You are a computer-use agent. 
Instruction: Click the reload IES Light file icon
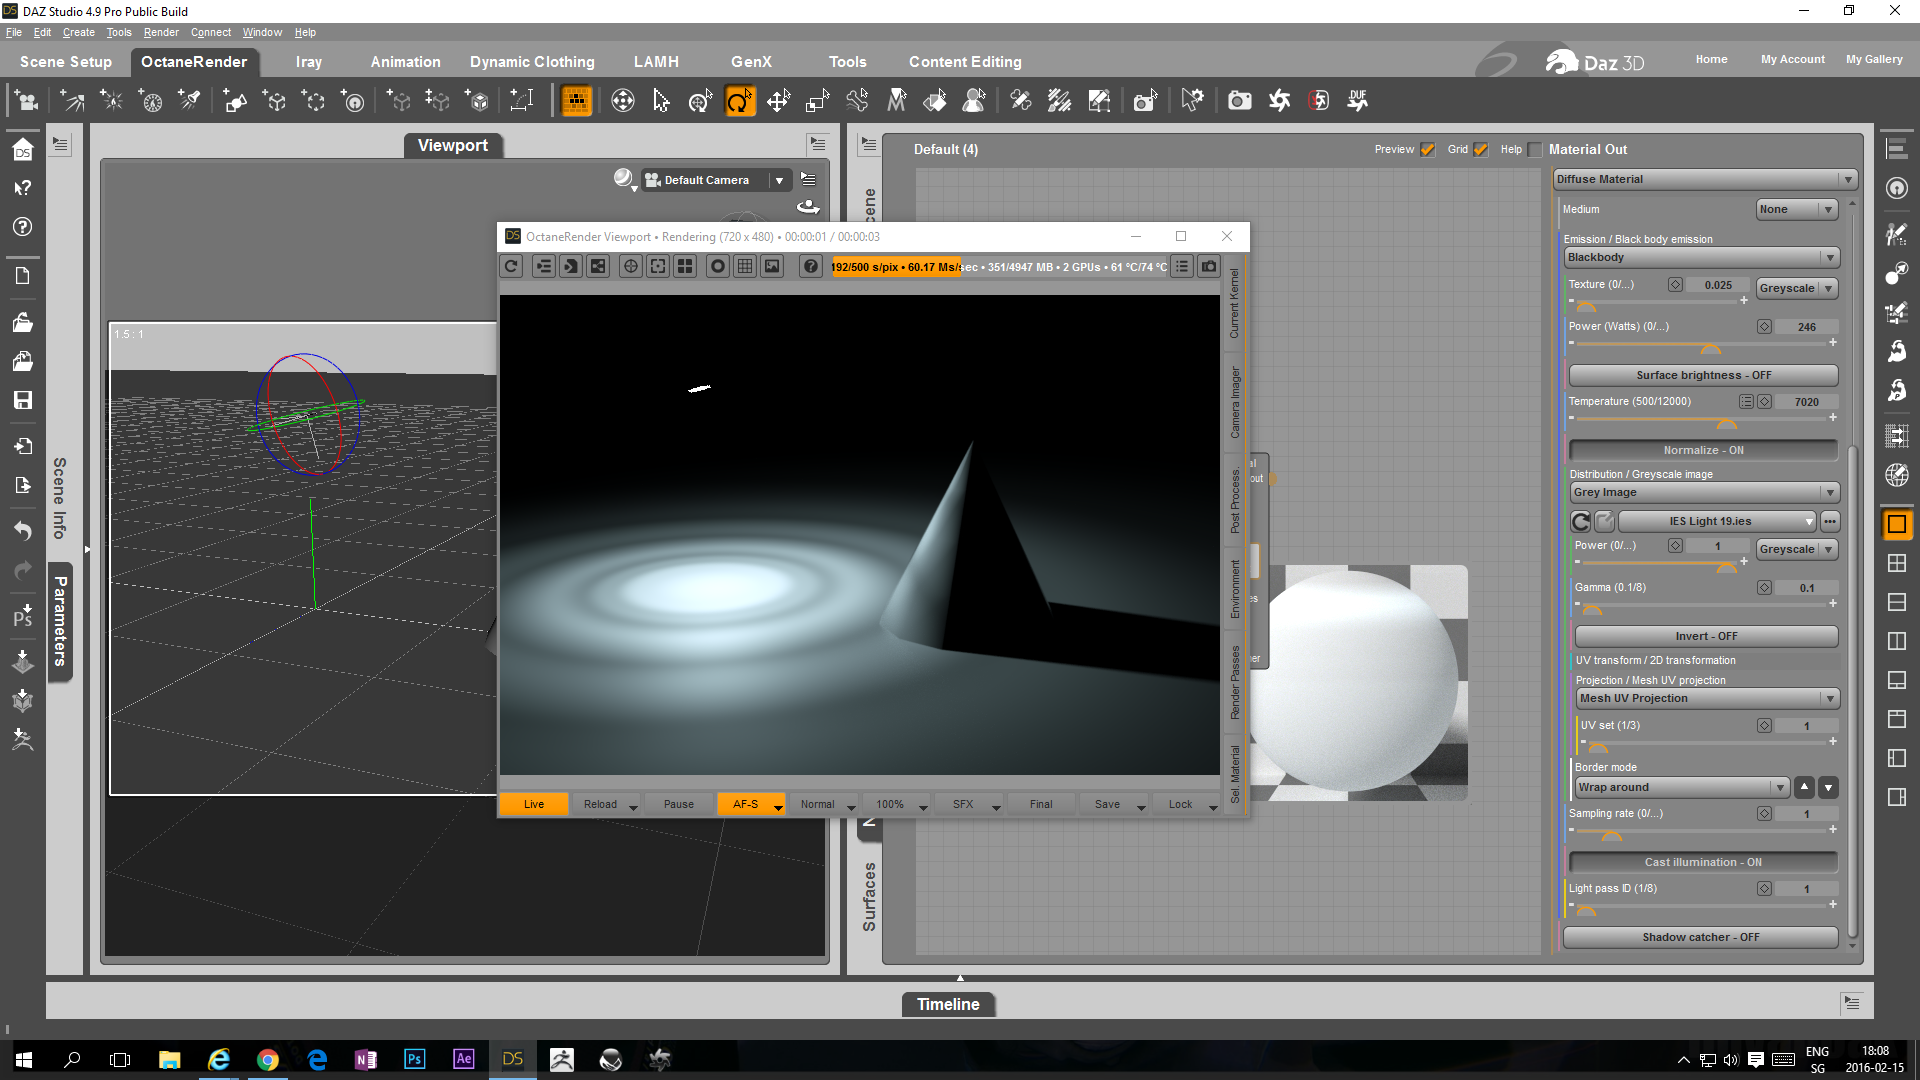click(1581, 521)
